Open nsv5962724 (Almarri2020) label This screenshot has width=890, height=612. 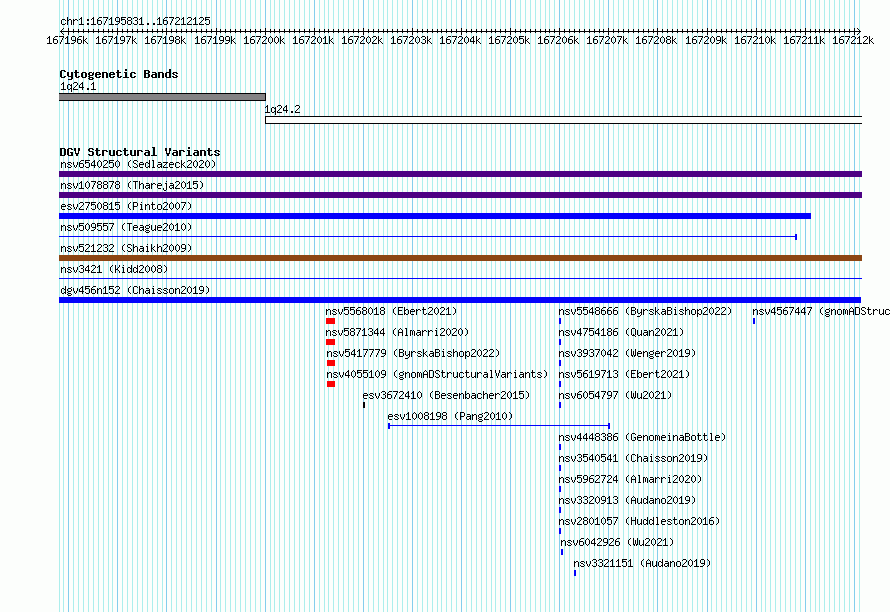pos(631,479)
